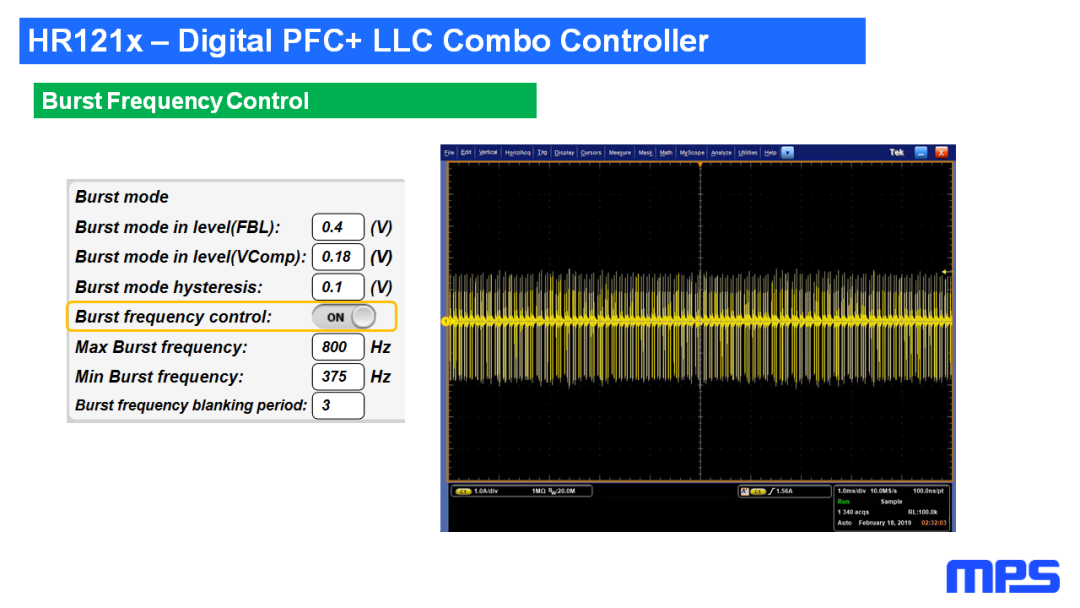The image size is (1080, 608).
Task: Open the Analyze menu
Action: point(721,153)
